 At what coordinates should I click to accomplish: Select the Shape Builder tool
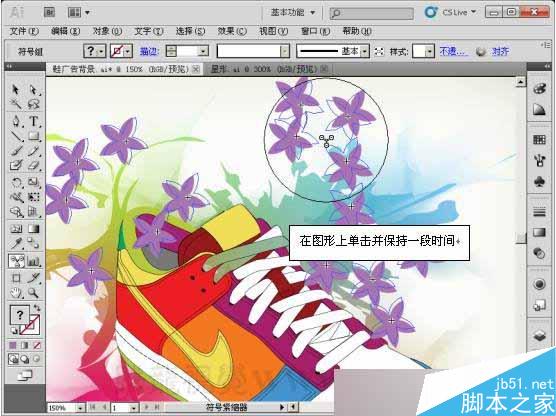[x=16, y=212]
